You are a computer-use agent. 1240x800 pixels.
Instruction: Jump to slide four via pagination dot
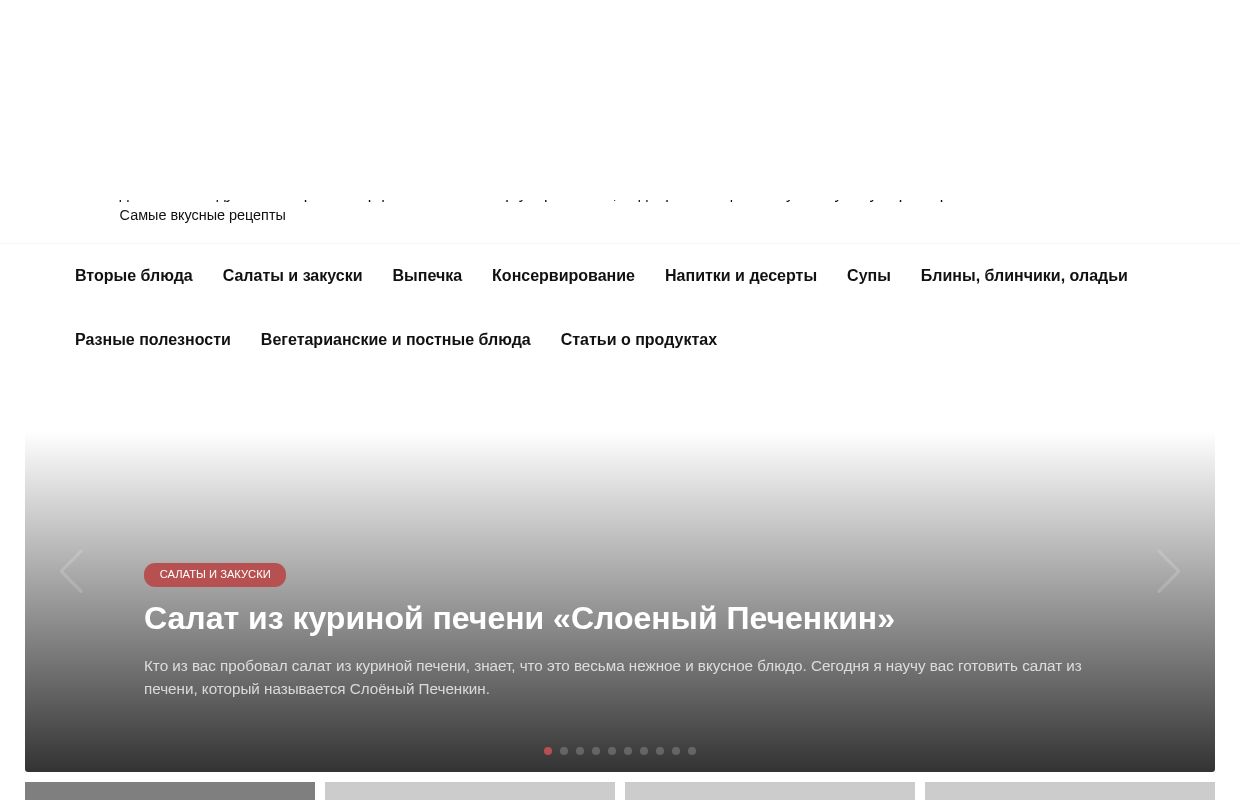point(596,751)
